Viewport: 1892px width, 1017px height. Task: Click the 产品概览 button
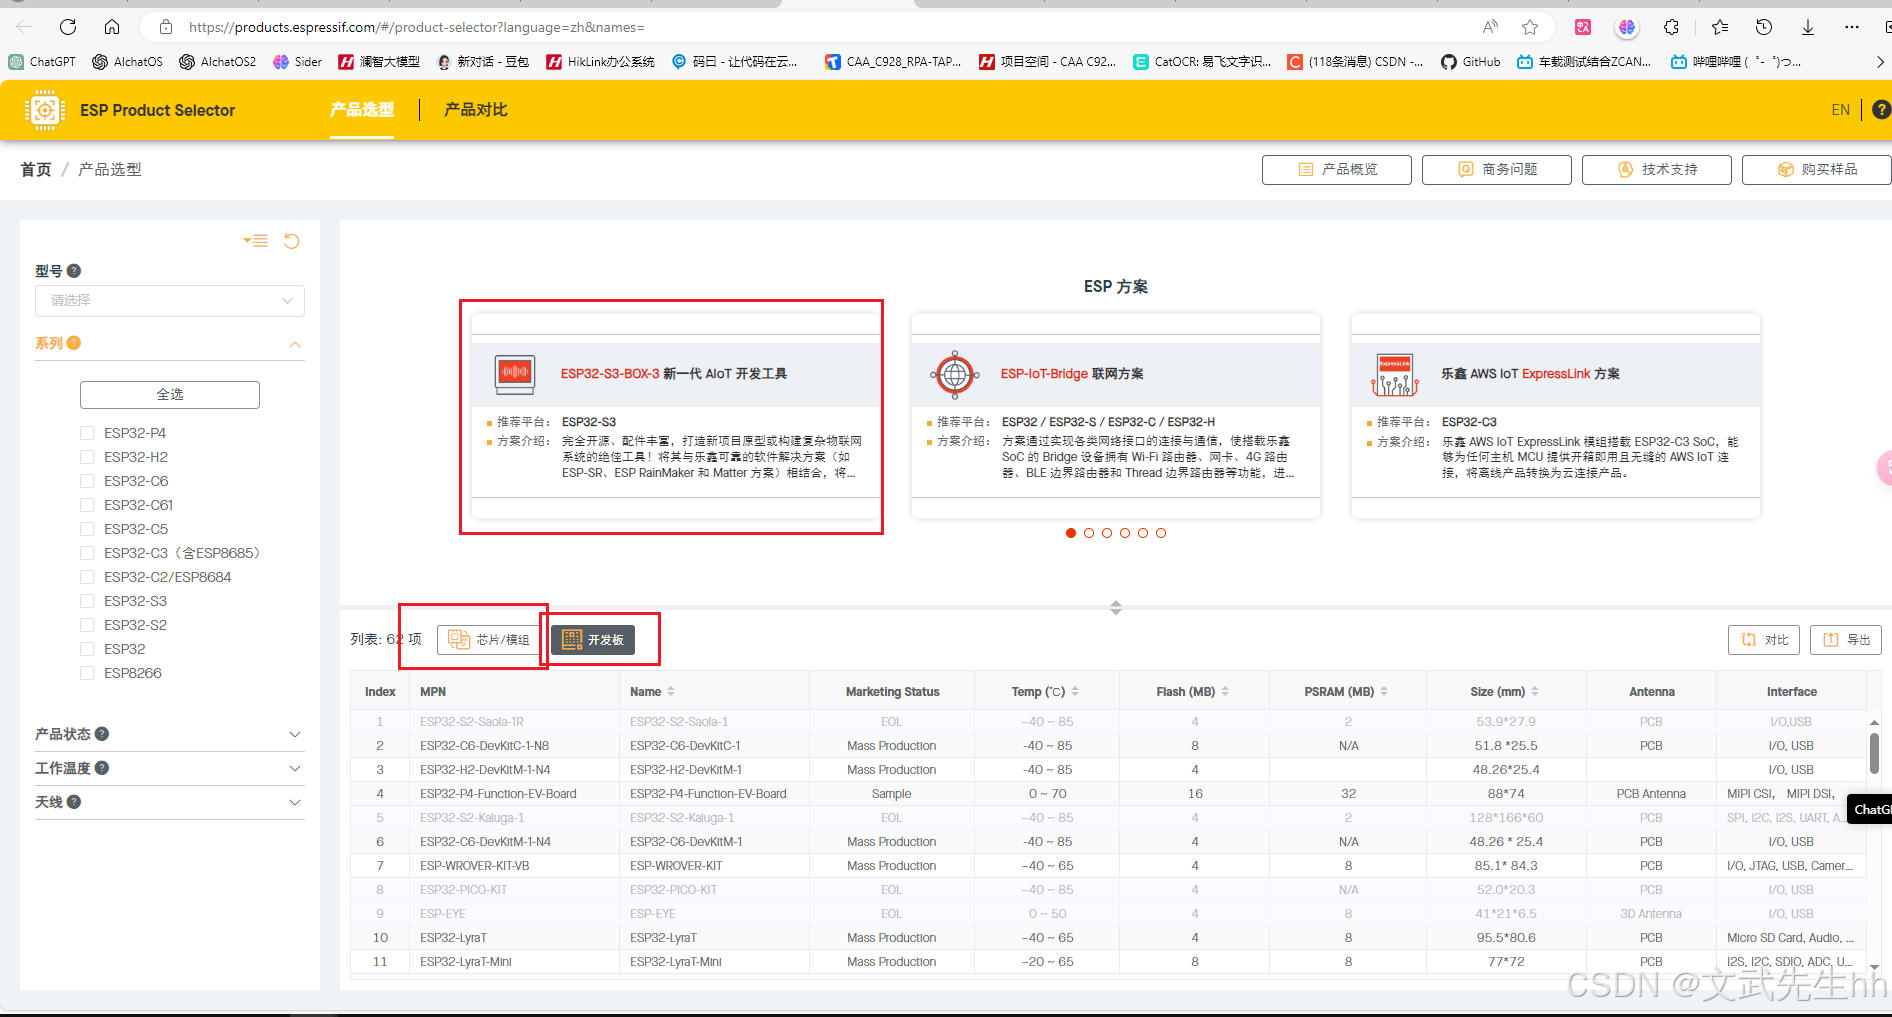tap(1337, 170)
